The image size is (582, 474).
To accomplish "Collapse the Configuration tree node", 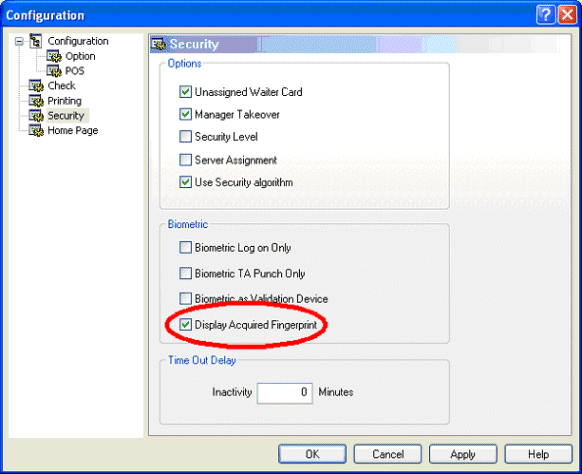I will pos(19,41).
